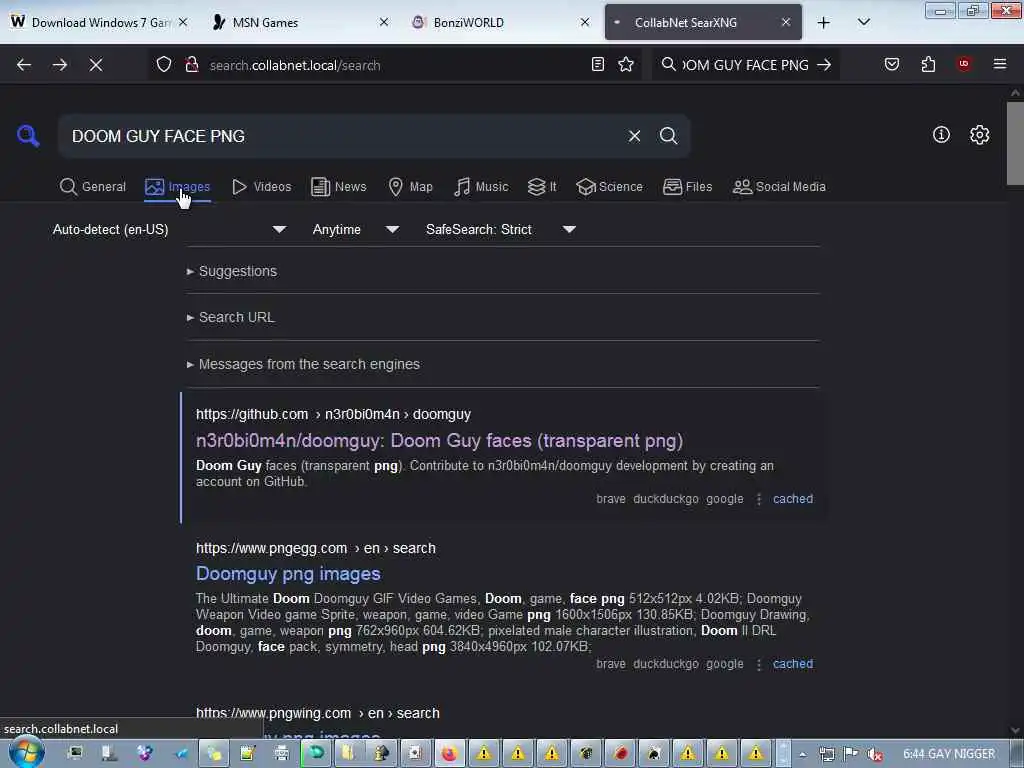Switch to the Videos category
The height and width of the screenshot is (768, 1024).
pos(262,187)
